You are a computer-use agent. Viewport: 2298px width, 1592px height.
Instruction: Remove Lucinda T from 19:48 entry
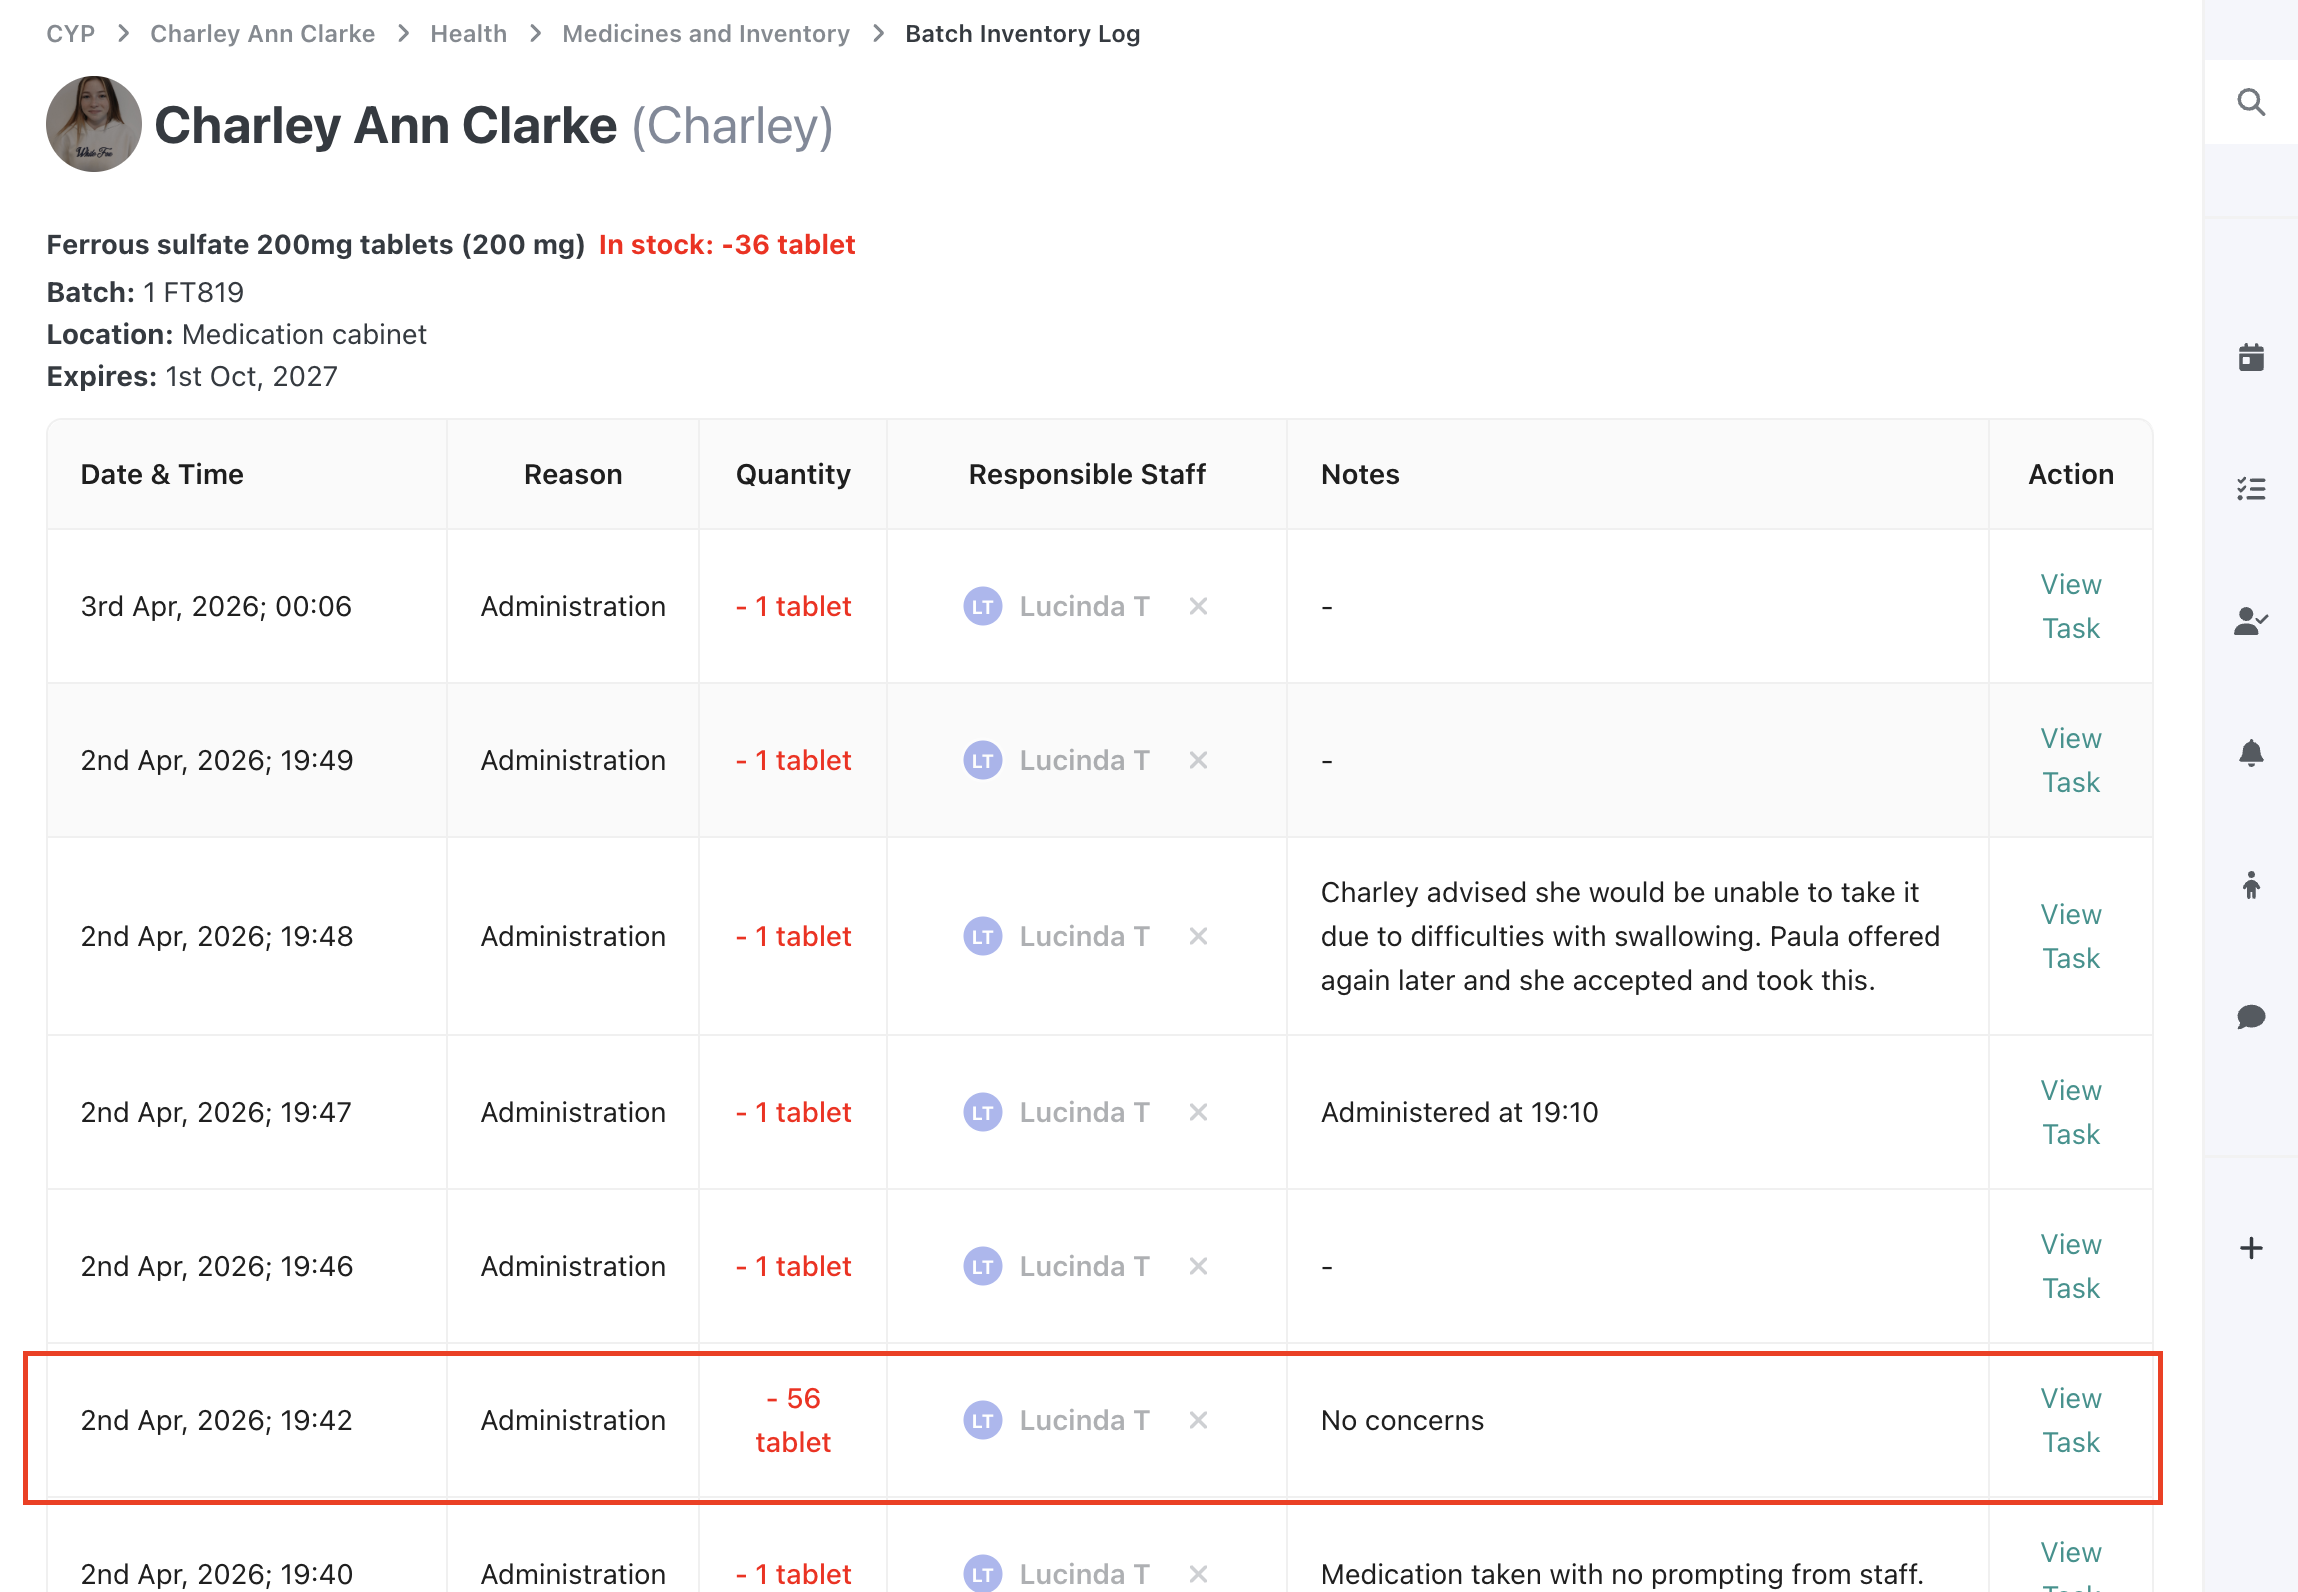(x=1198, y=936)
